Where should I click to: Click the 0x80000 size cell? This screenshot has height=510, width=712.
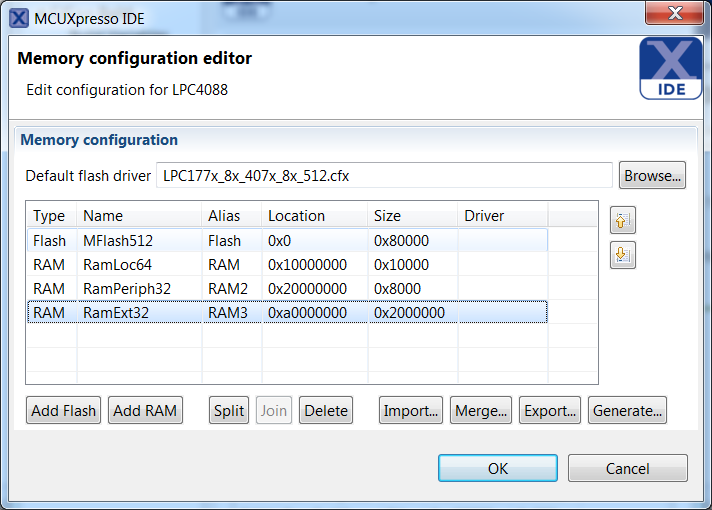pyautogui.click(x=413, y=240)
